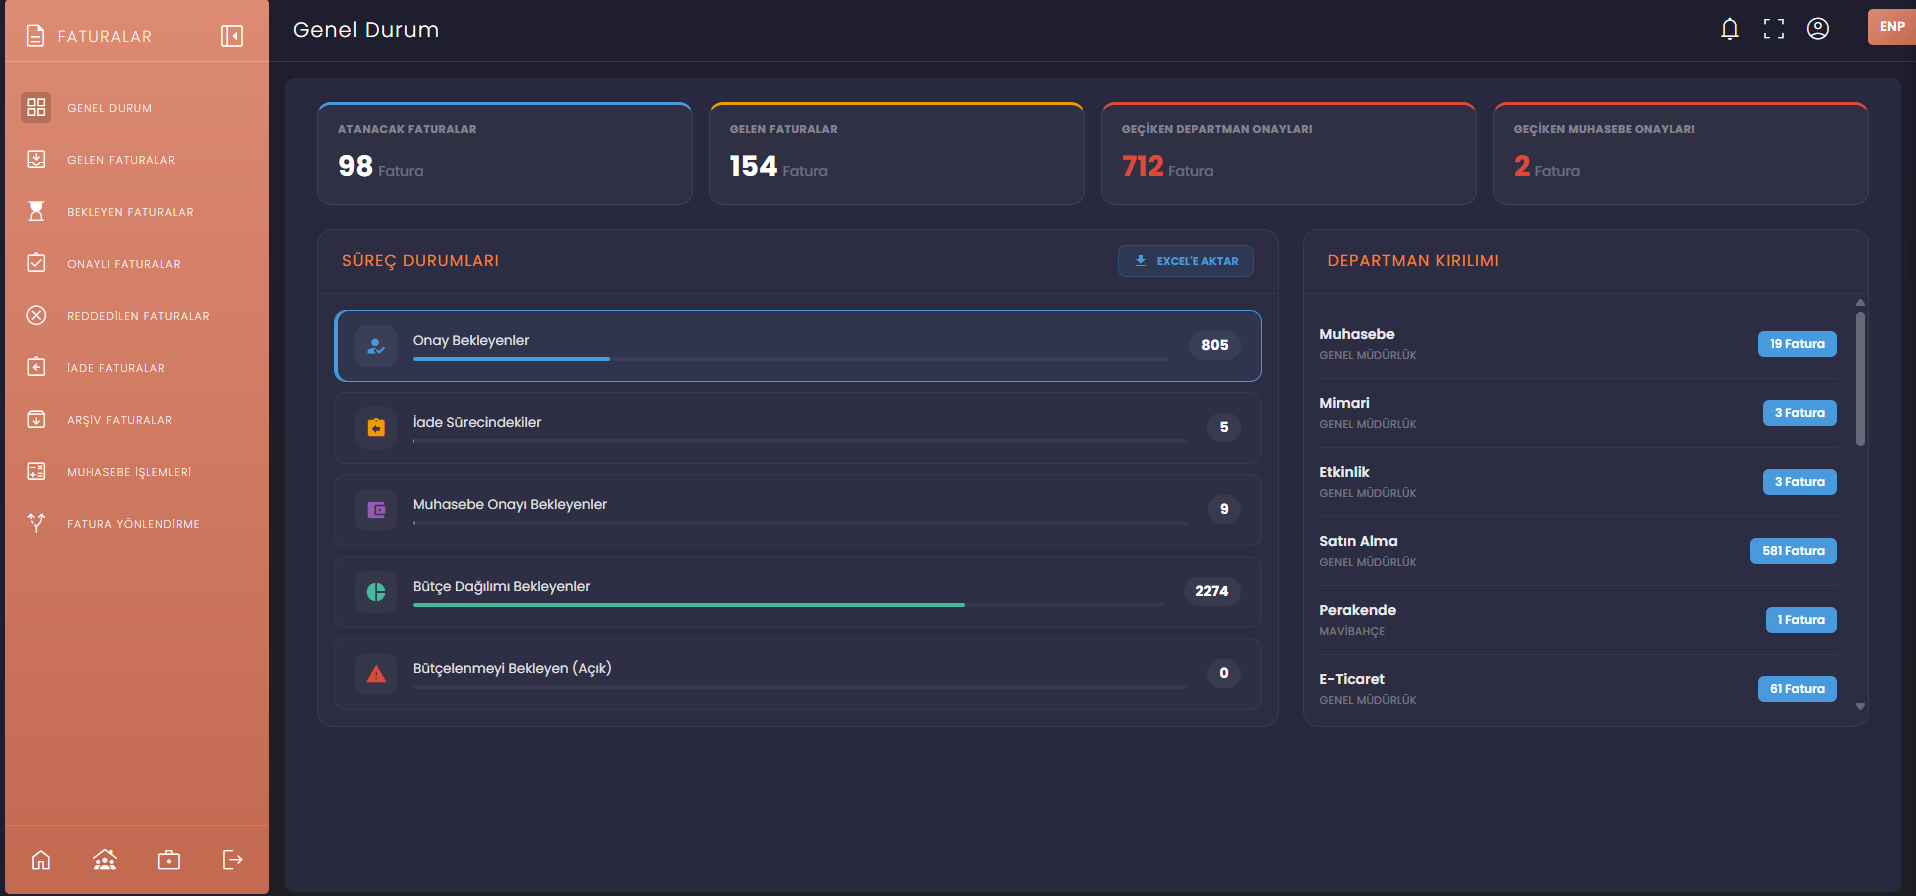The image size is (1916, 896).
Task: Open the user profile icon
Action: (x=1818, y=29)
